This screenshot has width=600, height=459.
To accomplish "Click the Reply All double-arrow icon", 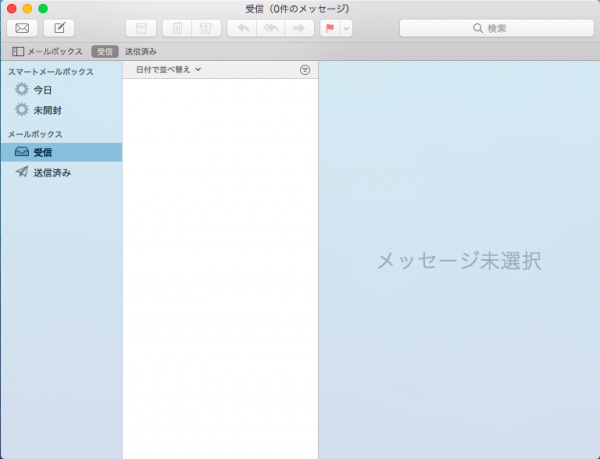I will [x=271, y=28].
